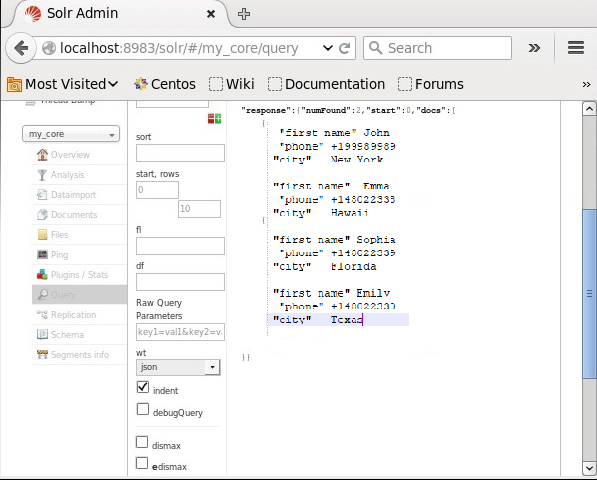
Task: Open the Overview page
Action: pyautogui.click(x=80, y=155)
